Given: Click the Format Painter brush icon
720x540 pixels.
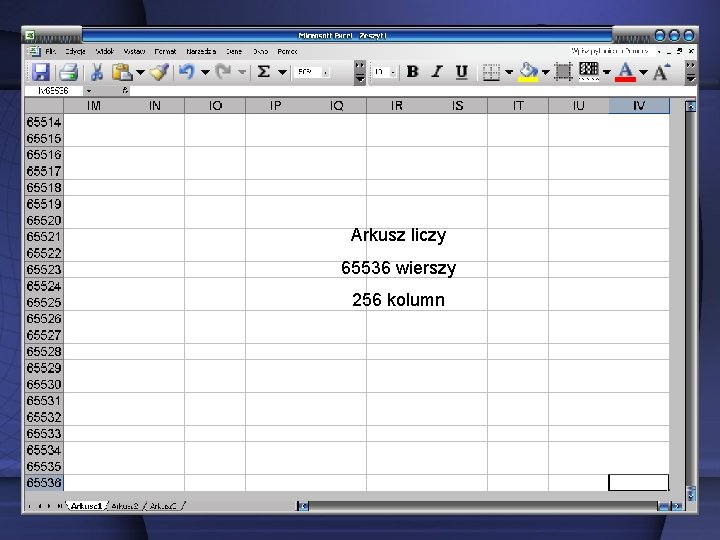Looking at the screenshot, I should [x=159, y=72].
